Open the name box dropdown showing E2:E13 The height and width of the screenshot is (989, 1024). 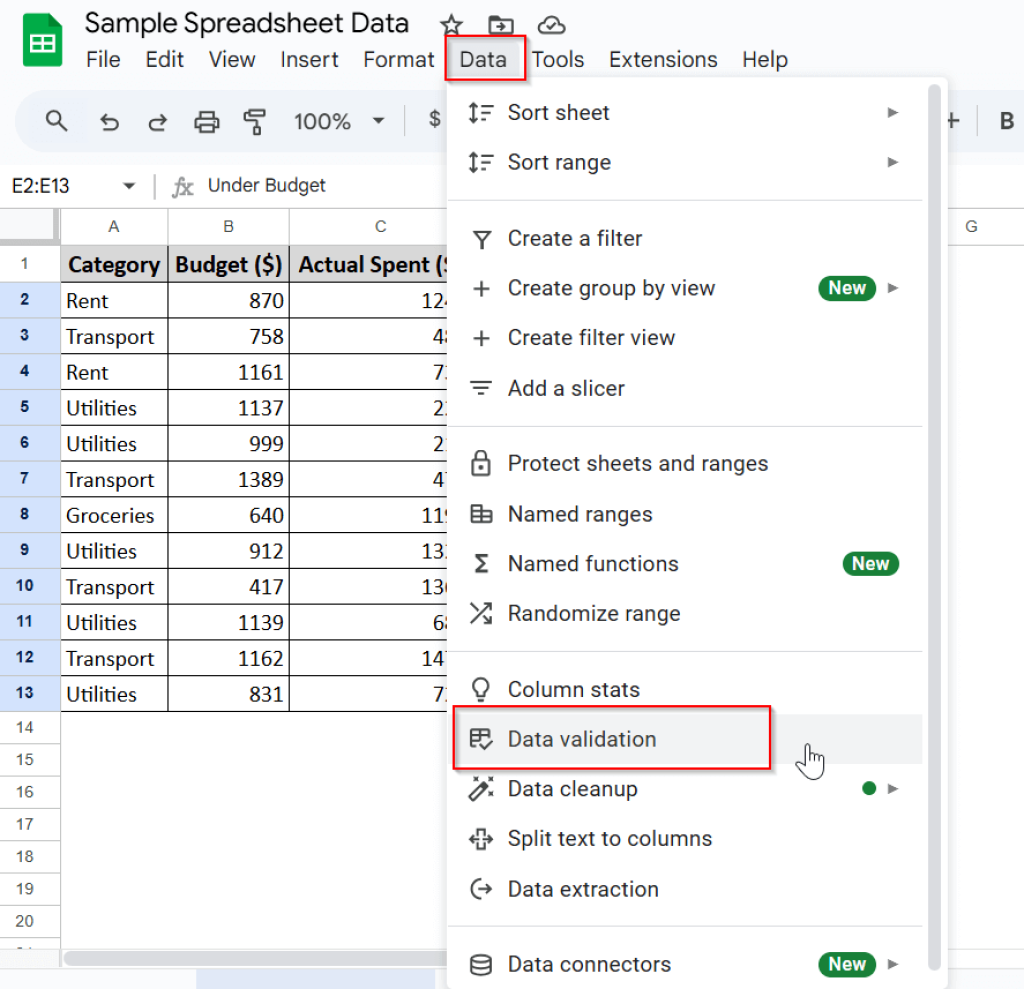(x=128, y=185)
